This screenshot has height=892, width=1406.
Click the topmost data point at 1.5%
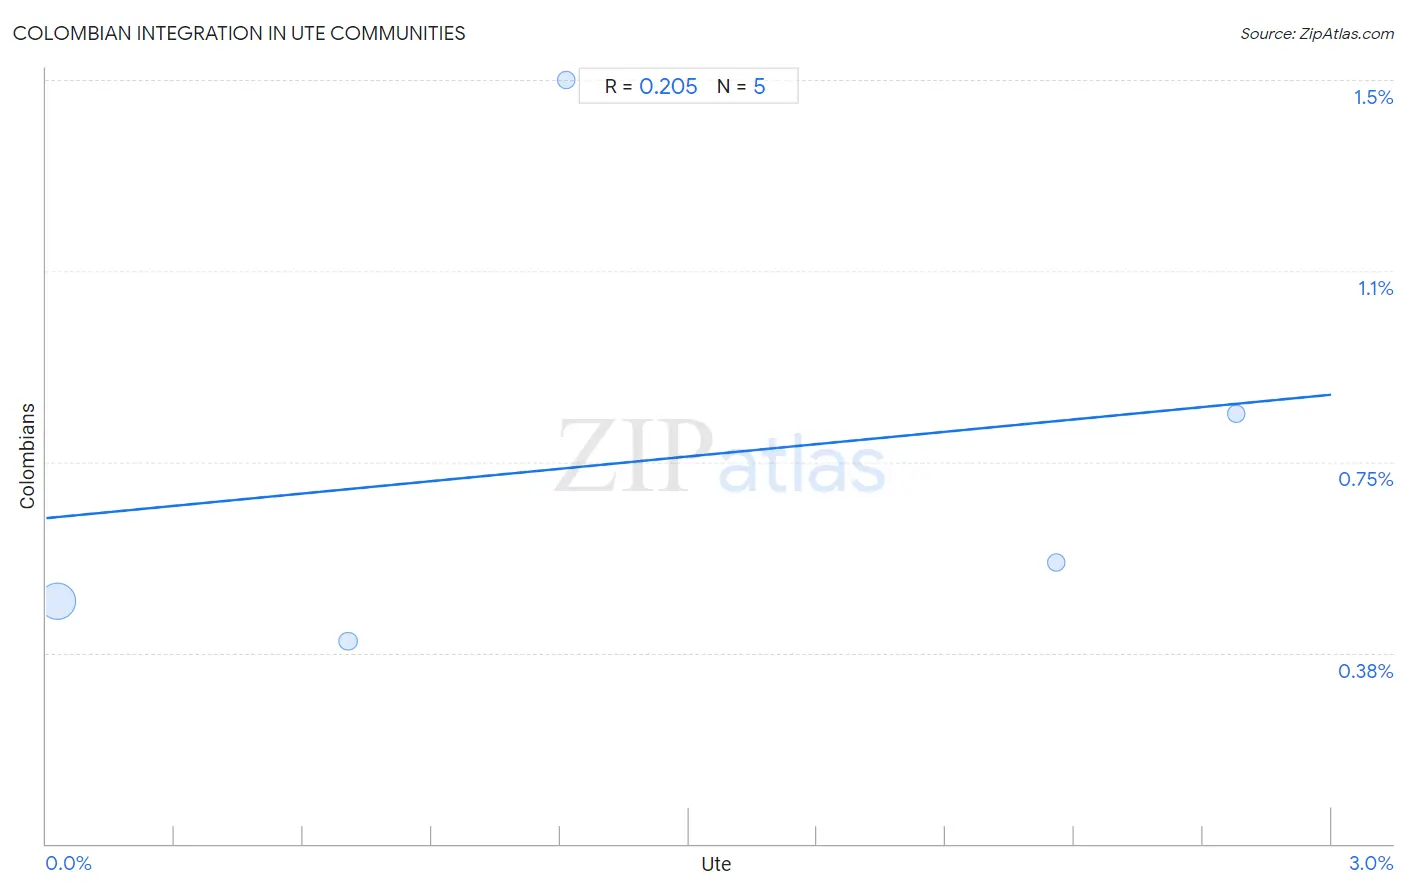click(x=566, y=80)
